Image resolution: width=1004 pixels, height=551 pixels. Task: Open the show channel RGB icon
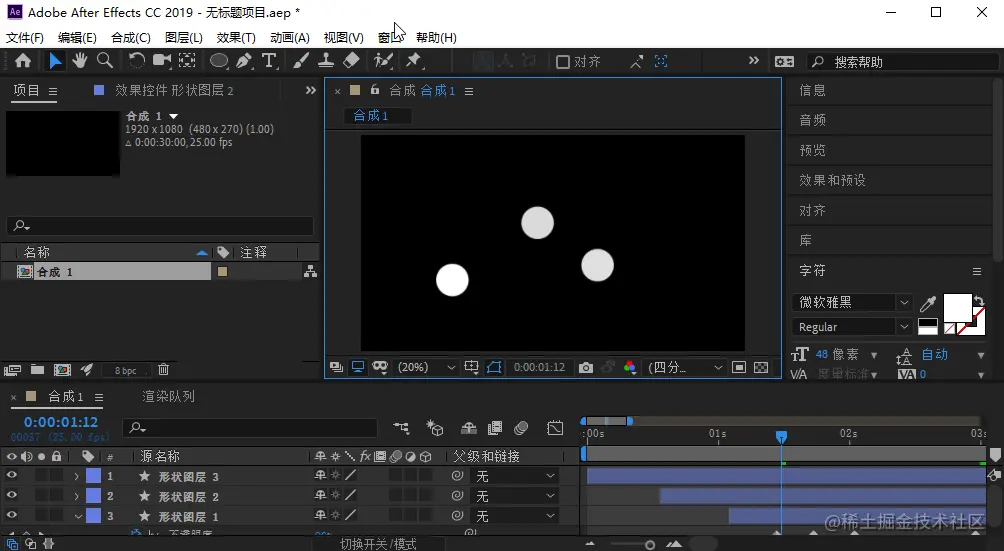click(x=630, y=367)
